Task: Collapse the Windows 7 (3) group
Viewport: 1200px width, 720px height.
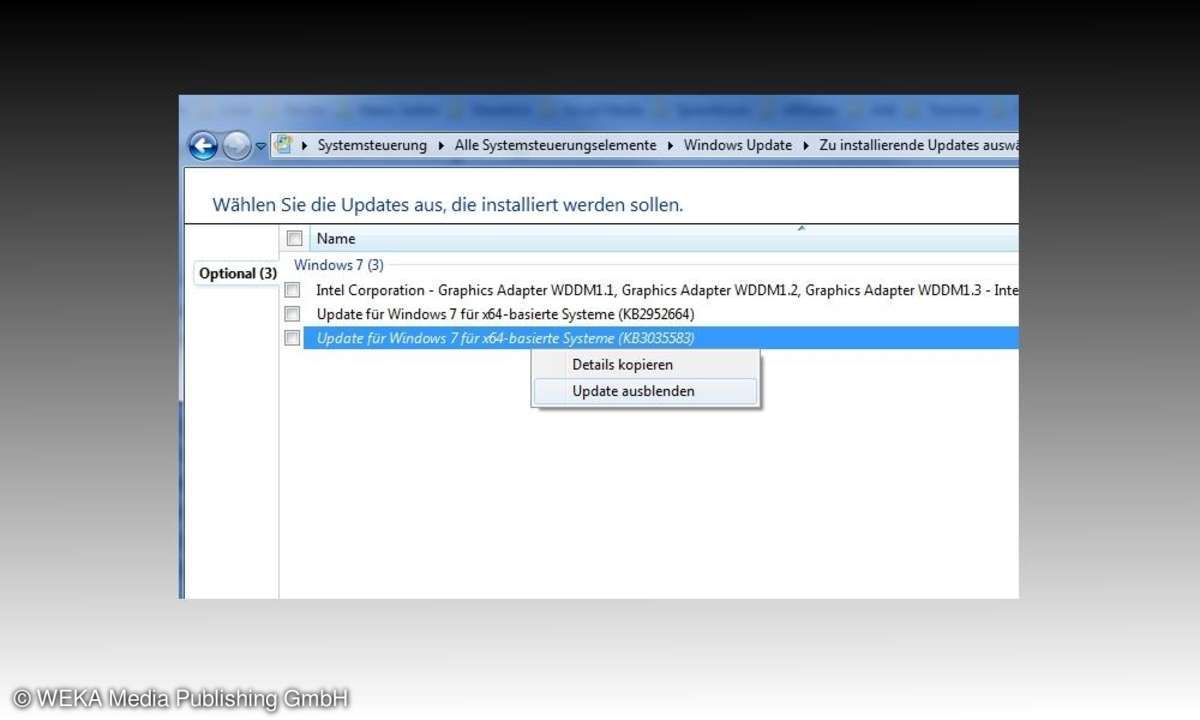Action: click(338, 265)
